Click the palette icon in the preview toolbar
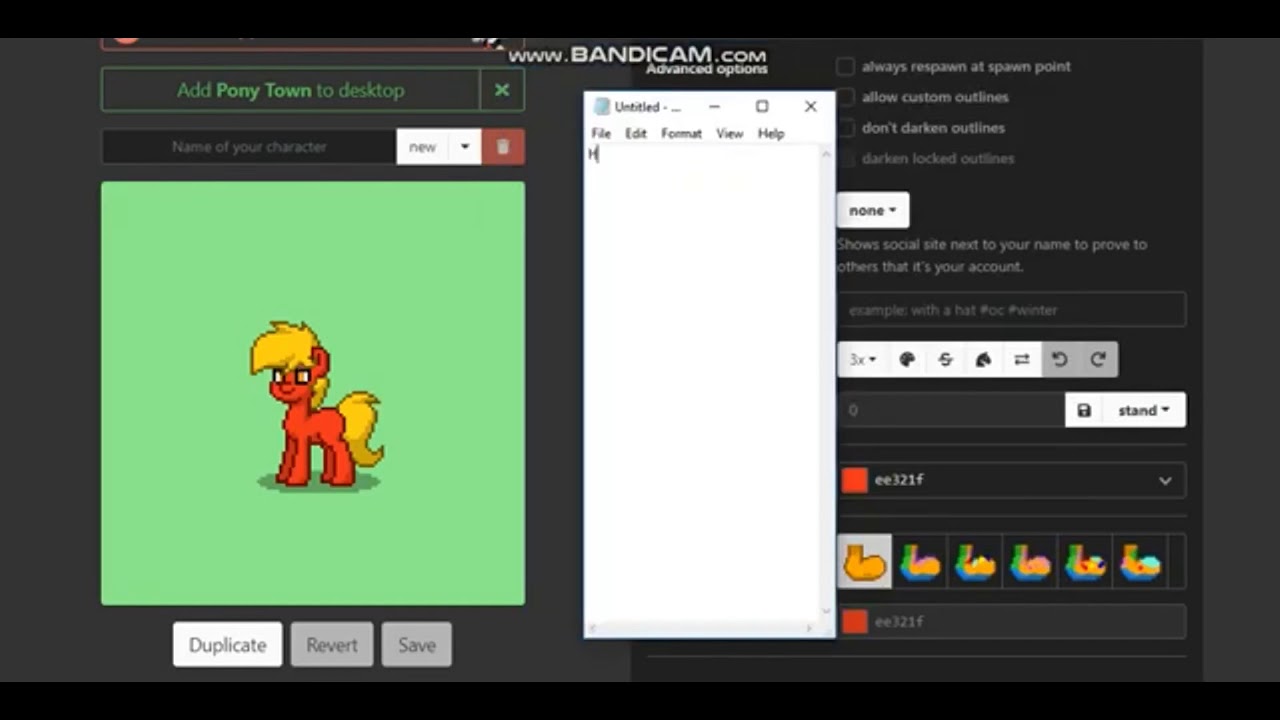1280x720 pixels. point(907,360)
